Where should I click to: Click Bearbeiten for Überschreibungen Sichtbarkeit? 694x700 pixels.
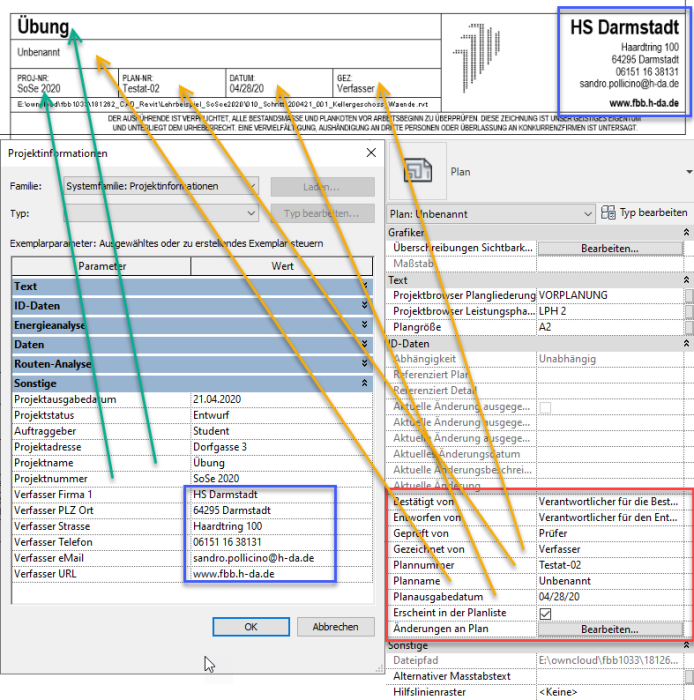click(x=609, y=248)
